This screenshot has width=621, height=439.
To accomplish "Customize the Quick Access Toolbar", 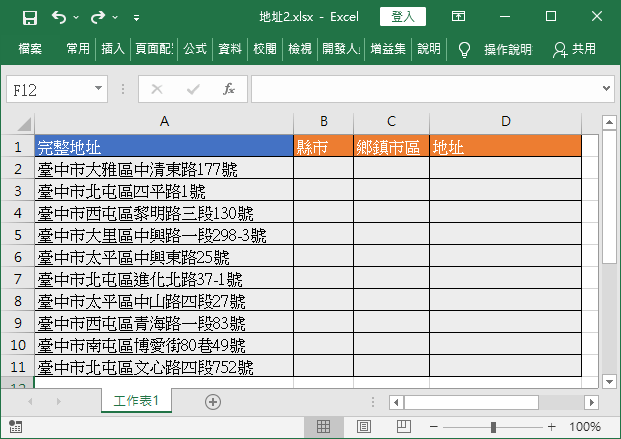I will coord(136,18).
